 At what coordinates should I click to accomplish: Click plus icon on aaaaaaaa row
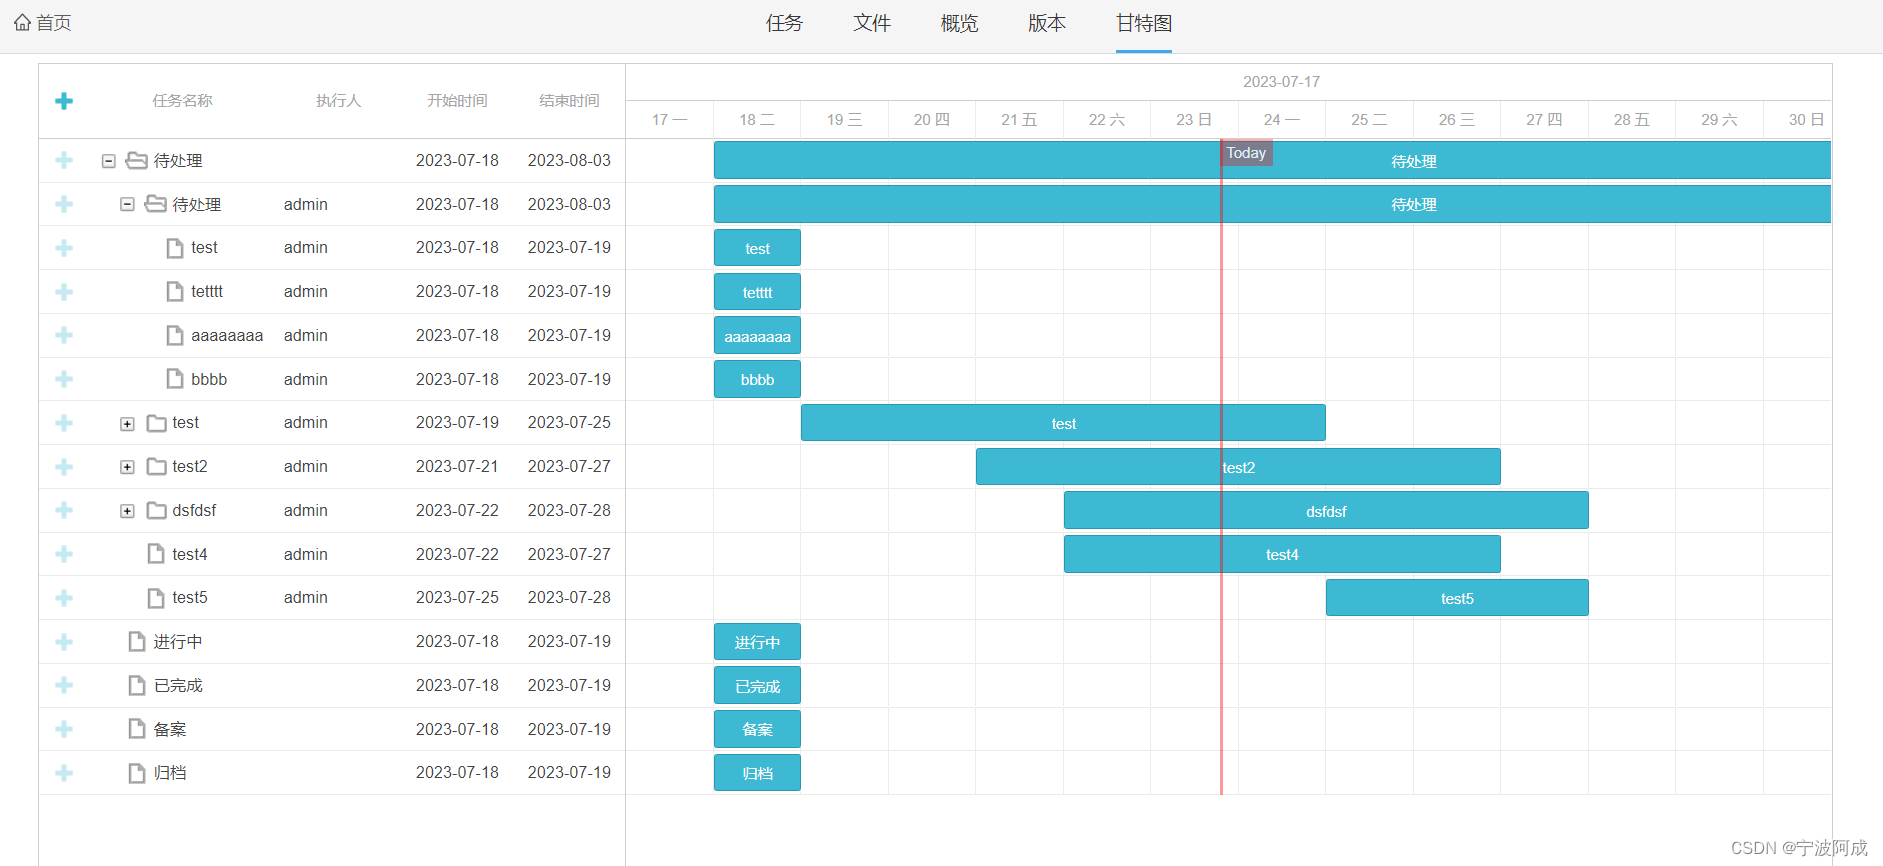64,335
